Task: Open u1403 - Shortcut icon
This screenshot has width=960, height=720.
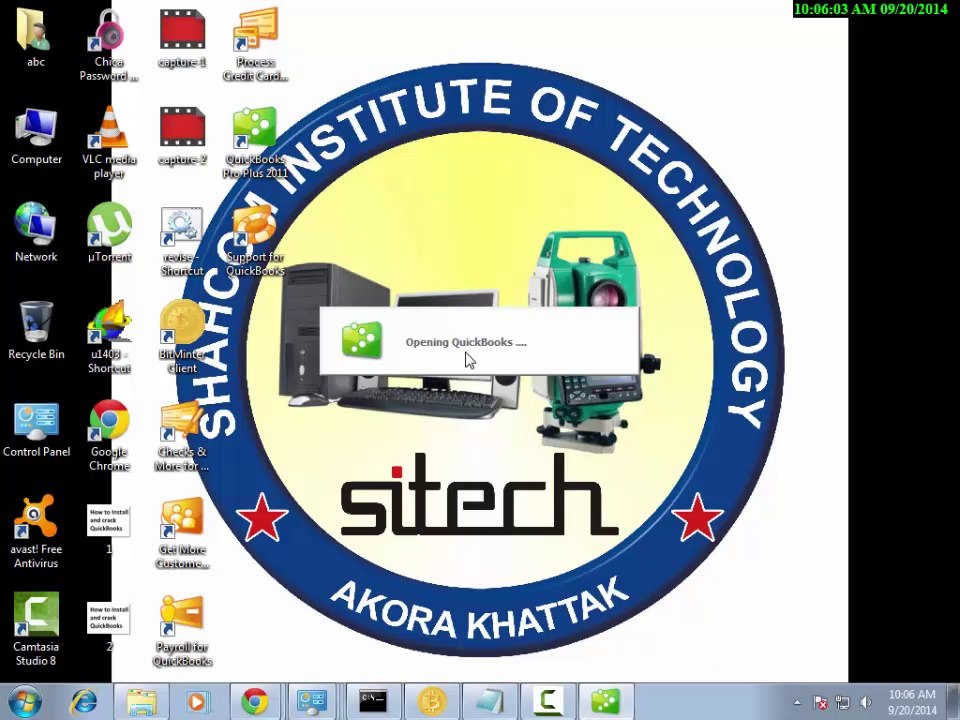Action: [x=109, y=337]
